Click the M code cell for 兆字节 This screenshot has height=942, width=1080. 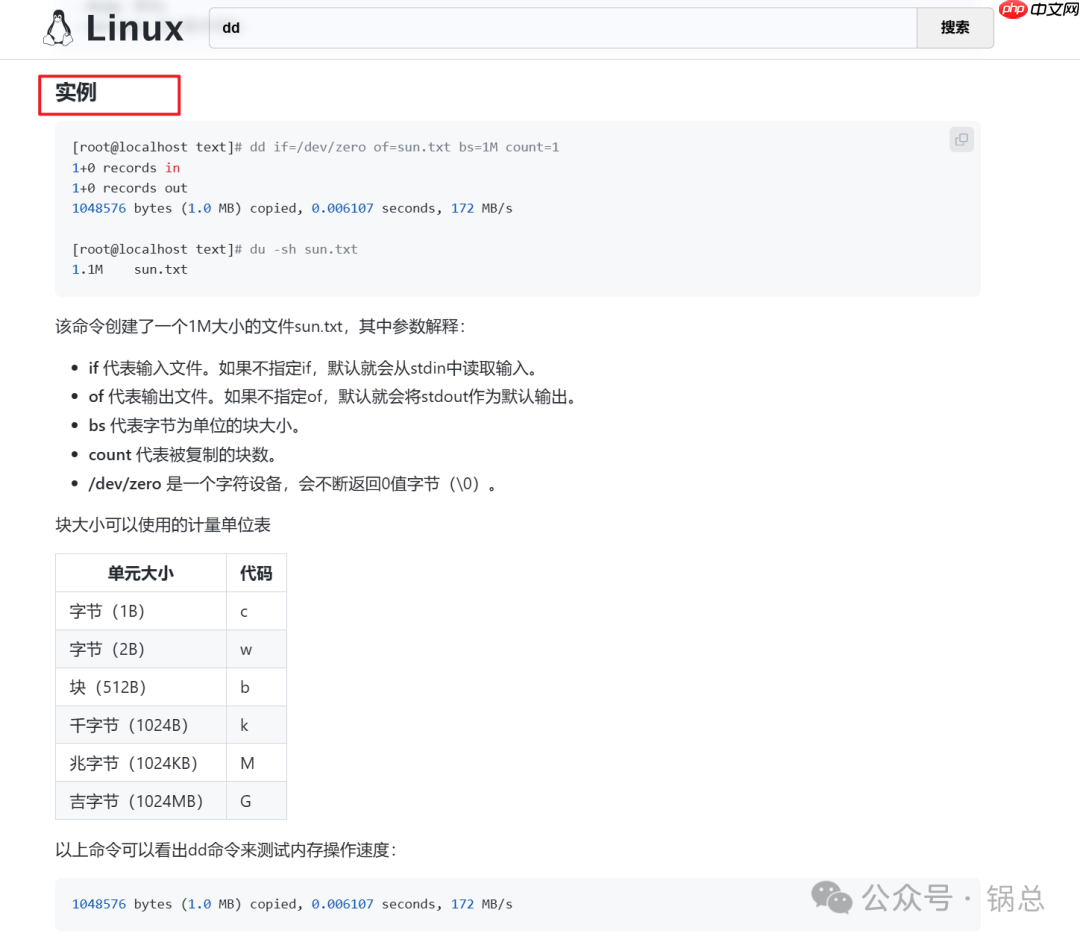click(245, 763)
